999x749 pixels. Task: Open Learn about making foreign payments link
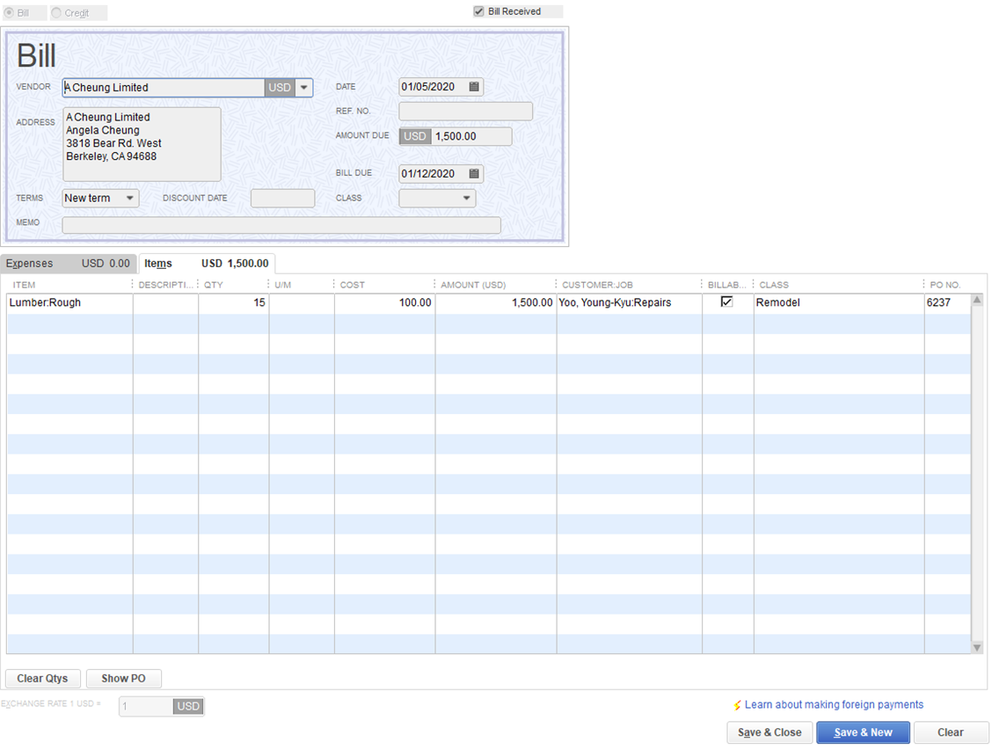click(x=834, y=704)
